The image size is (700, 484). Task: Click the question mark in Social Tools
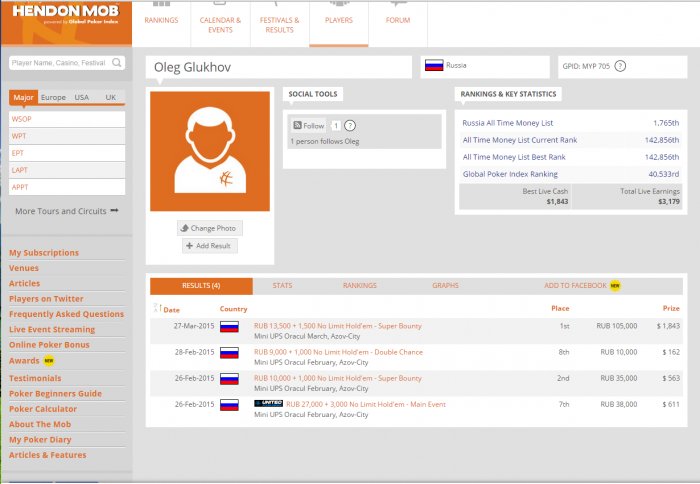click(x=350, y=126)
